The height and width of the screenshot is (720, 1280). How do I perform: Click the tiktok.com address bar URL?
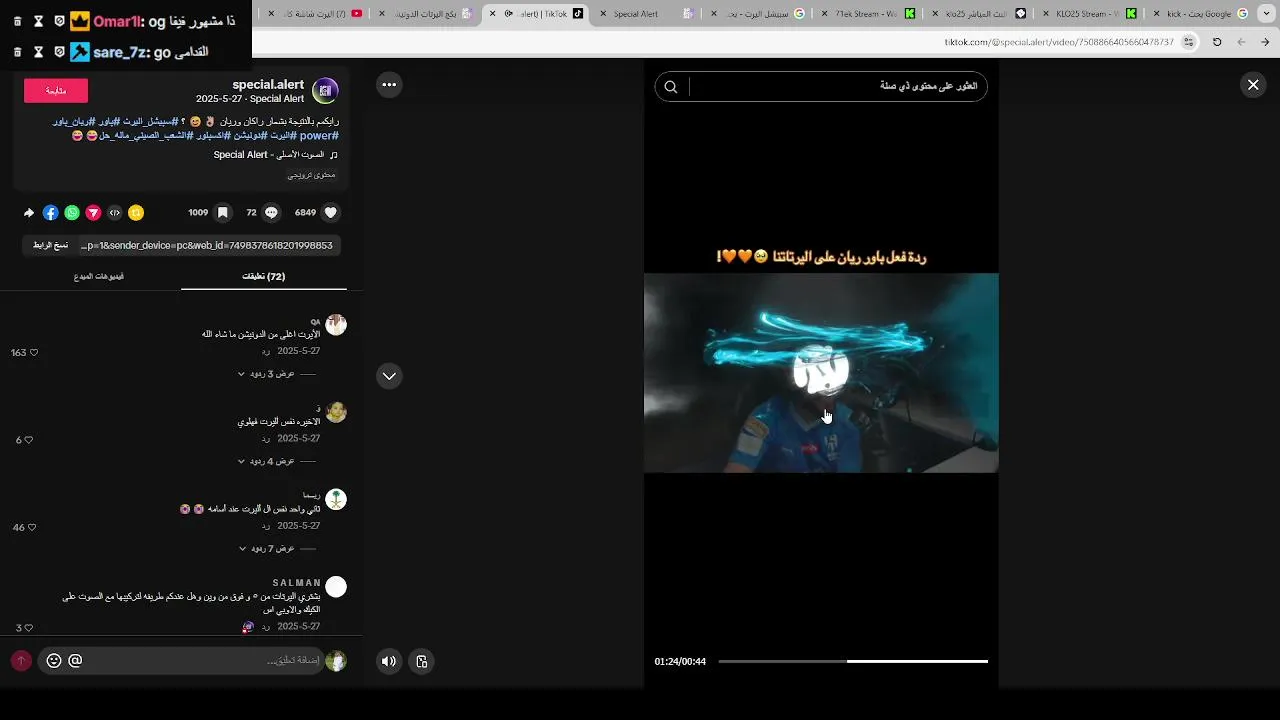(1059, 42)
